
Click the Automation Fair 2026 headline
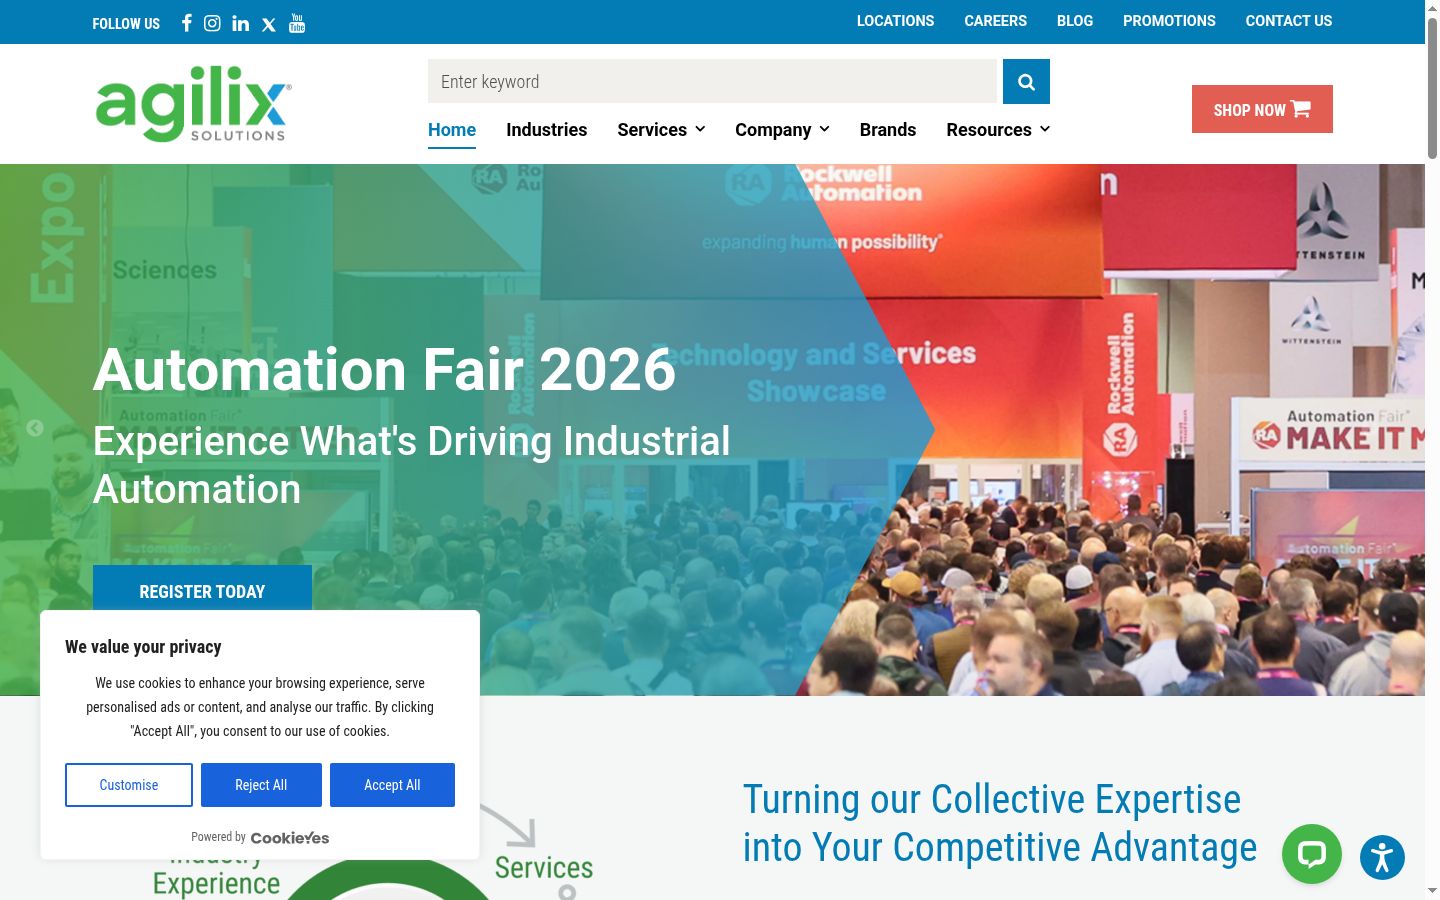click(385, 370)
